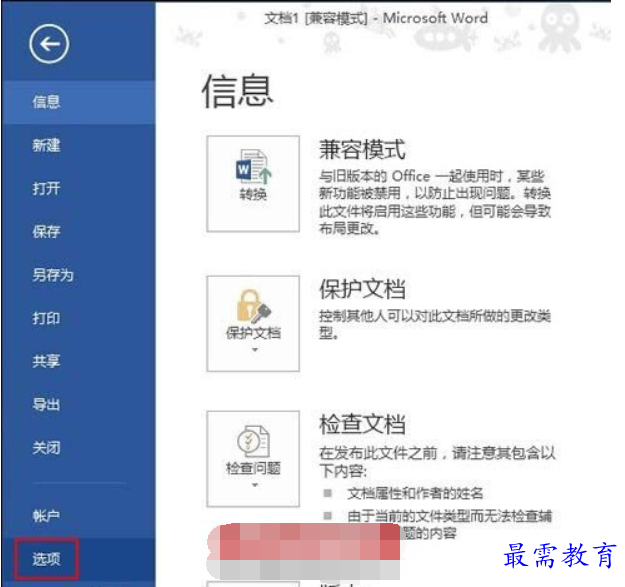Viewport: 625px width, 587px height.
Task: Select the 信息 menu item
Action: tap(79, 102)
